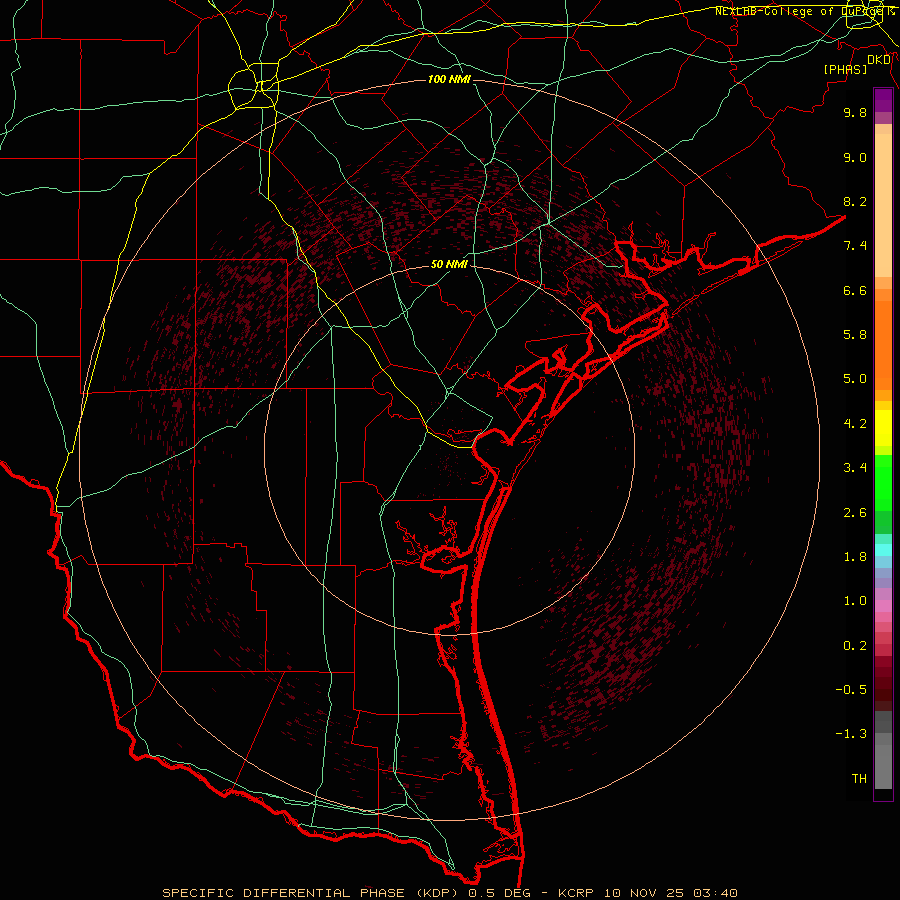900x900 pixels.
Task: Click the 9.0 value on the color scale
Action: 855,157
